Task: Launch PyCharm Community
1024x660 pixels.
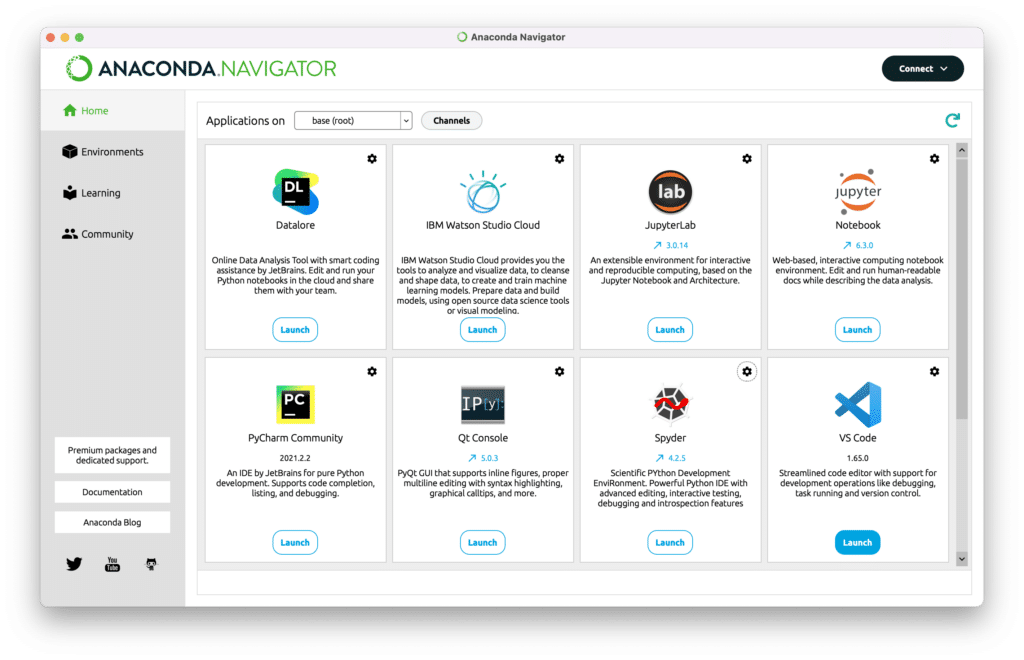Action: click(x=295, y=542)
